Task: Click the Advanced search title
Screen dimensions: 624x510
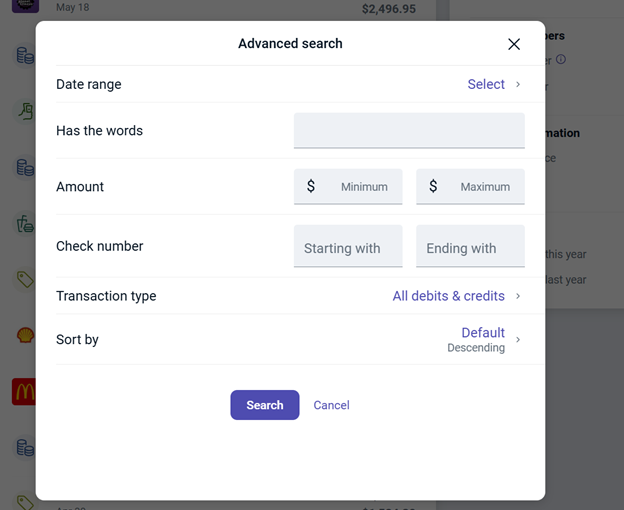Action: (x=290, y=43)
